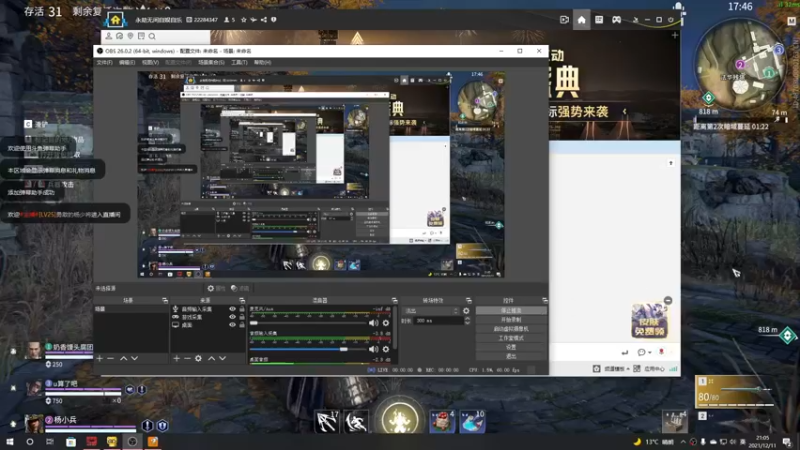Click the list panel icon in streaming app header
This screenshot has width=800, height=450.
[x=599, y=20]
